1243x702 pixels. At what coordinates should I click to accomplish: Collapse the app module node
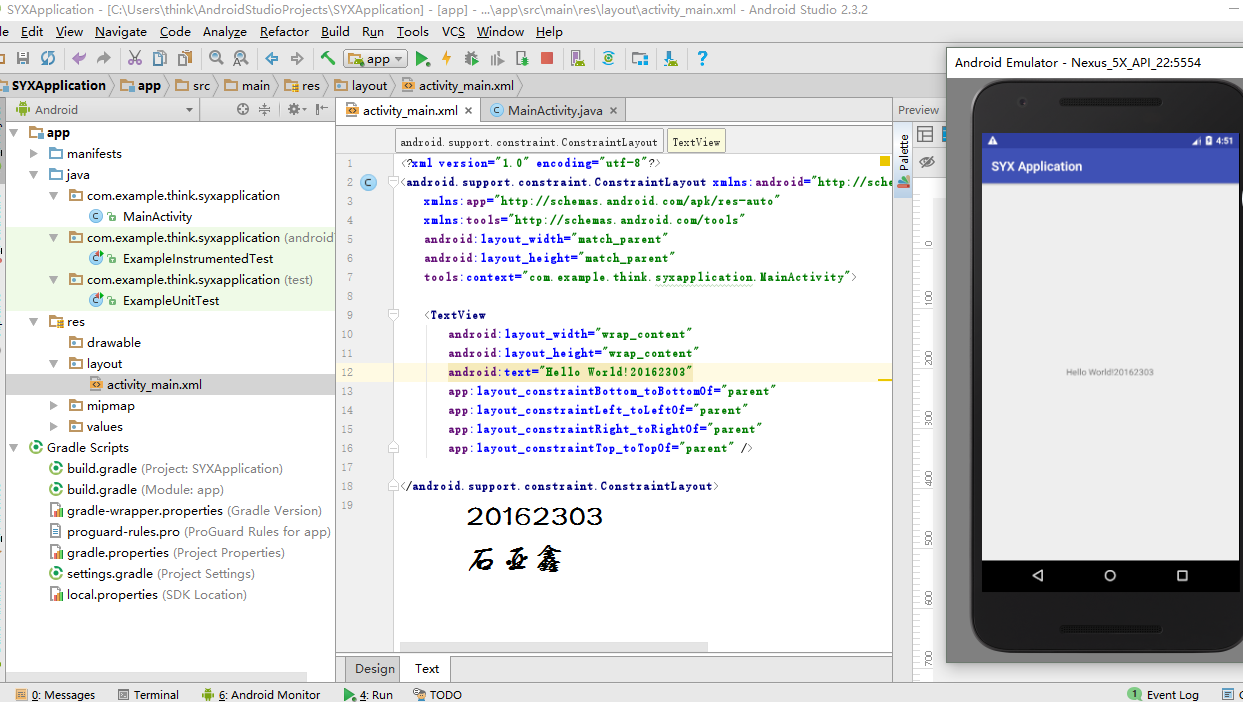[14, 132]
